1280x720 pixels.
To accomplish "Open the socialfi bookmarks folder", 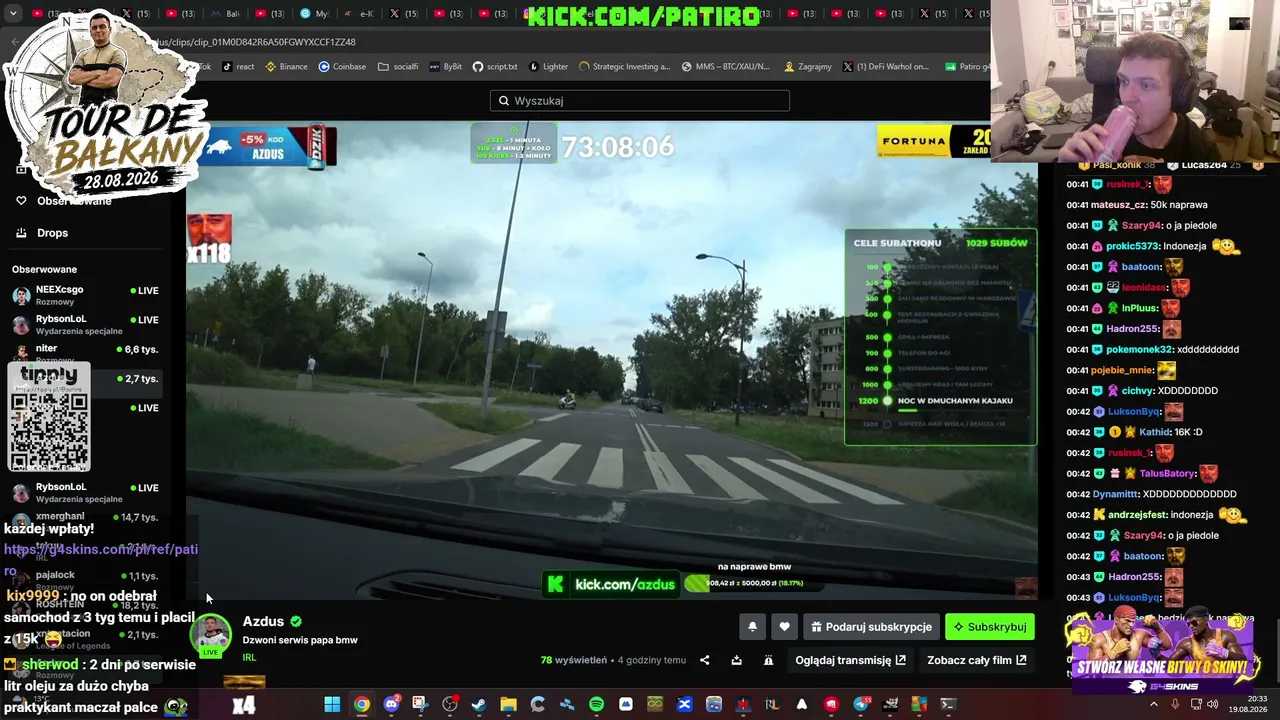I will point(398,67).
